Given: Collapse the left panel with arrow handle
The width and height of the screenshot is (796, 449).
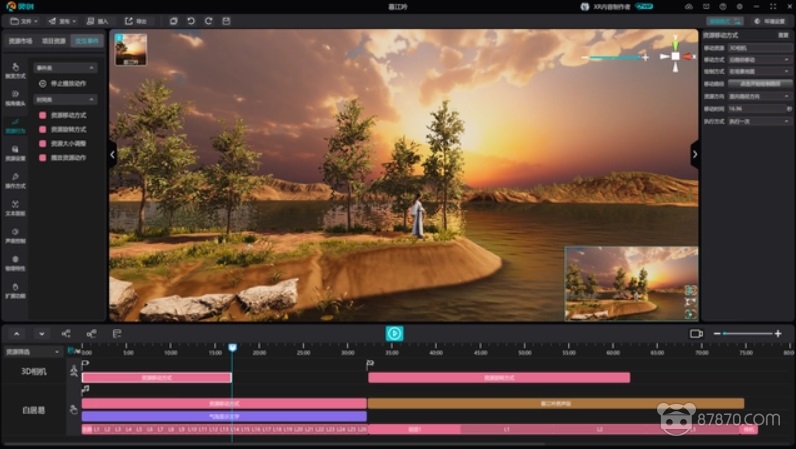Looking at the screenshot, I should (112, 154).
